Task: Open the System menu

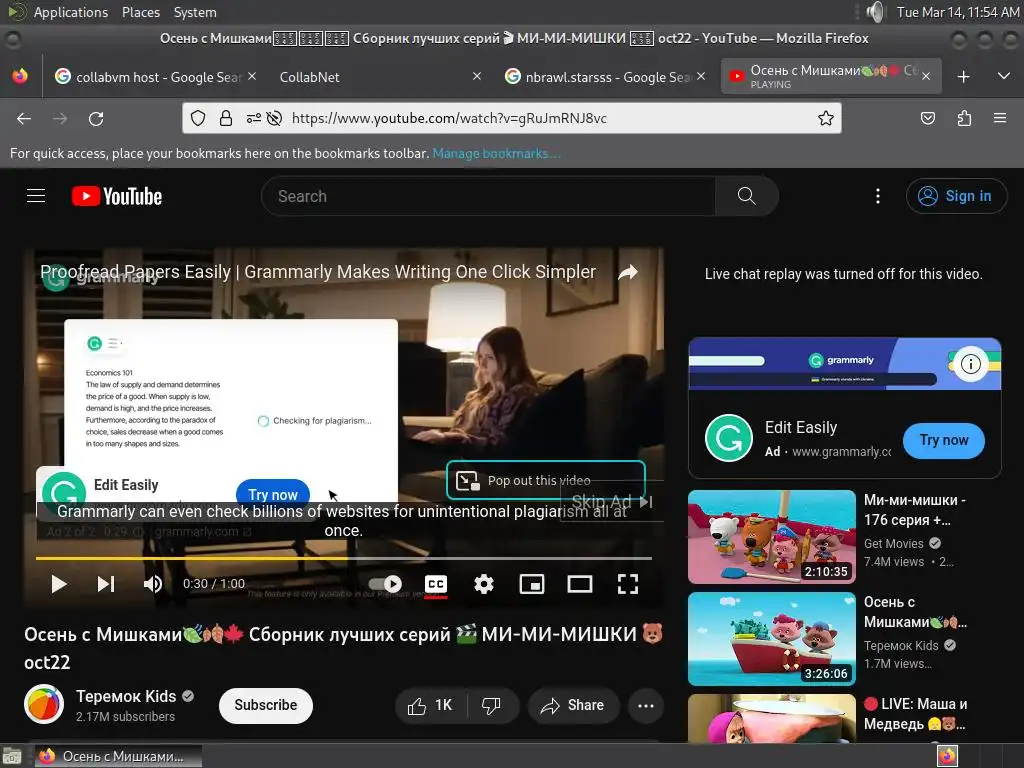Action: [x=195, y=12]
